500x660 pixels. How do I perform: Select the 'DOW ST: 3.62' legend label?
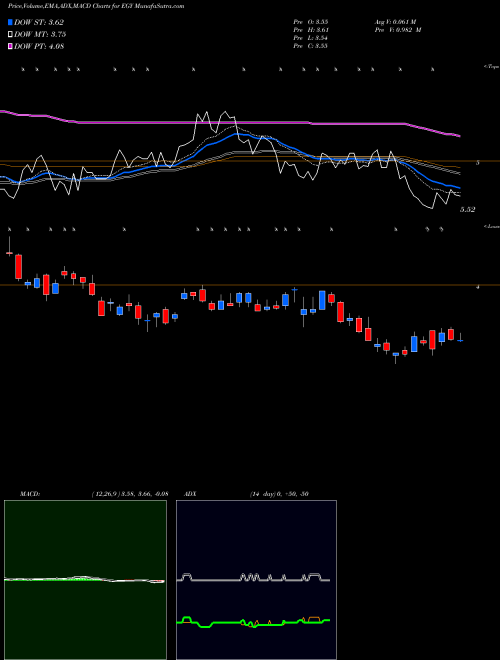39,23
